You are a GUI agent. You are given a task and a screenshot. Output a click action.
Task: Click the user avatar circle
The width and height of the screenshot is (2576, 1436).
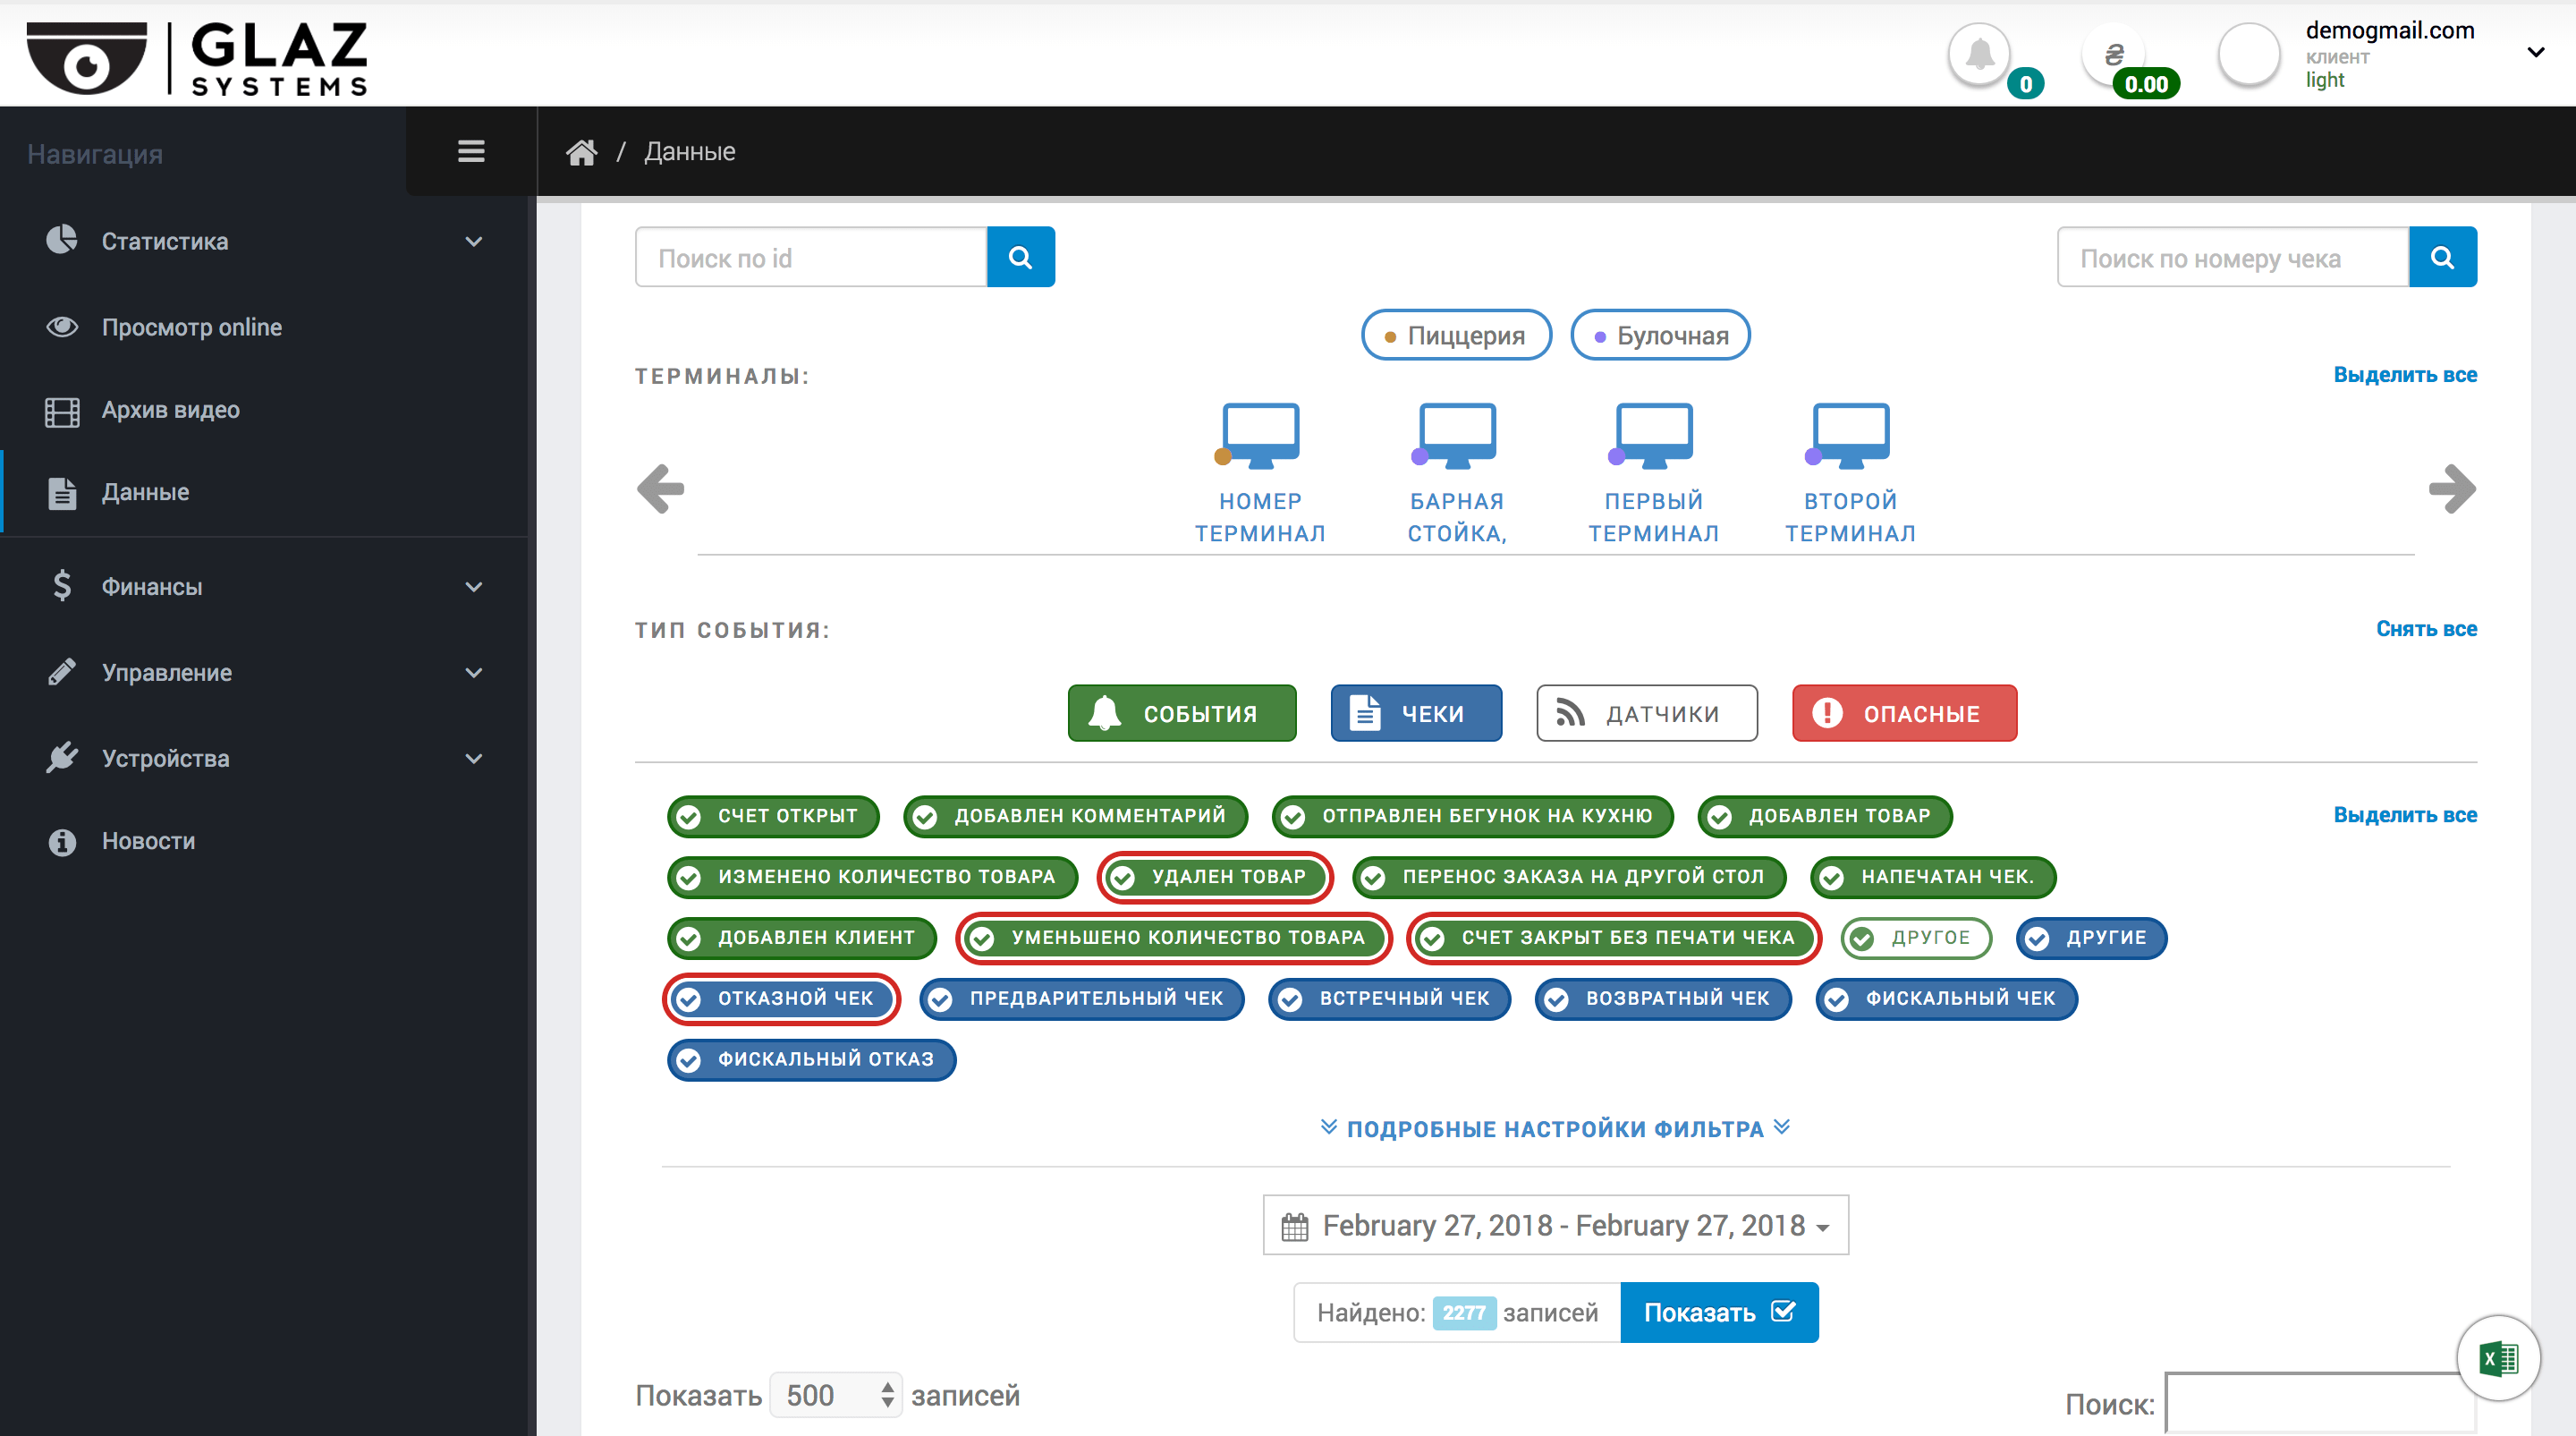click(2249, 54)
